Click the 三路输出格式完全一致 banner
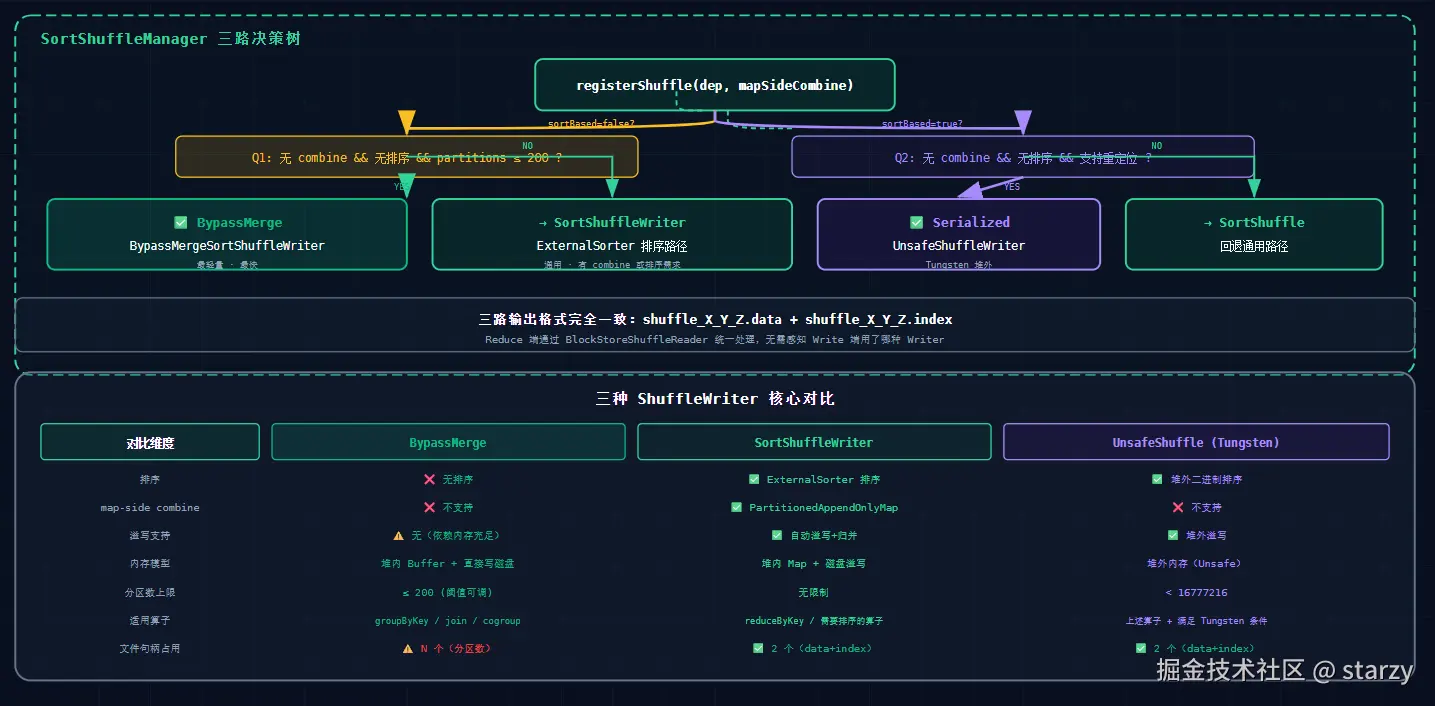 [715, 325]
